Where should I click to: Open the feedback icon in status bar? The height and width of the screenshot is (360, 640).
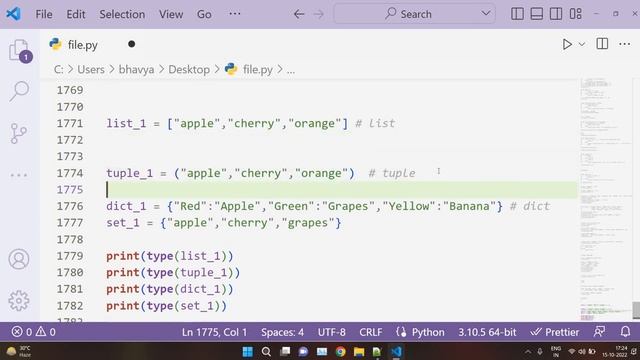point(599,332)
